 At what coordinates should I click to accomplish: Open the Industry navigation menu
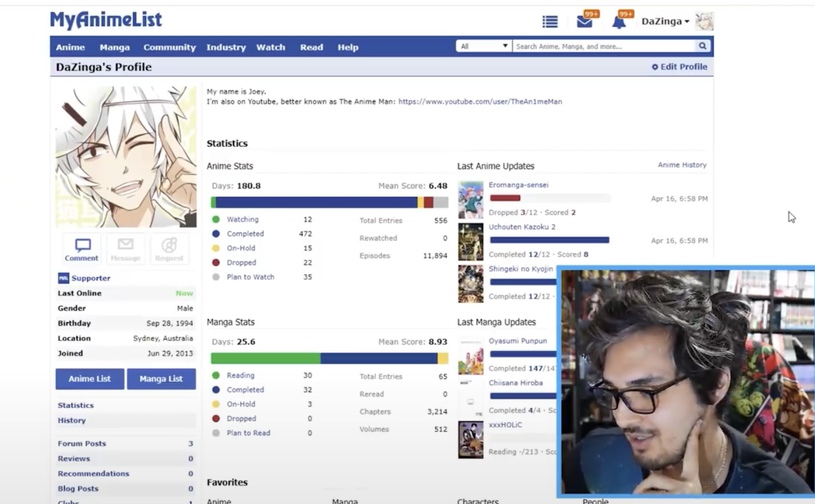click(226, 47)
